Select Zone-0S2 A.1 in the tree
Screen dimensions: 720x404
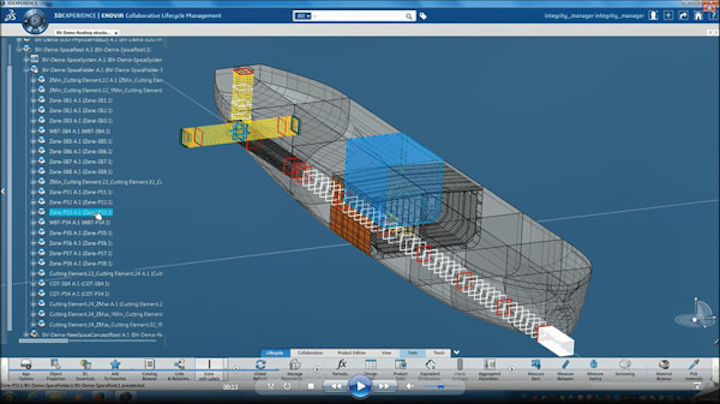pos(81,111)
